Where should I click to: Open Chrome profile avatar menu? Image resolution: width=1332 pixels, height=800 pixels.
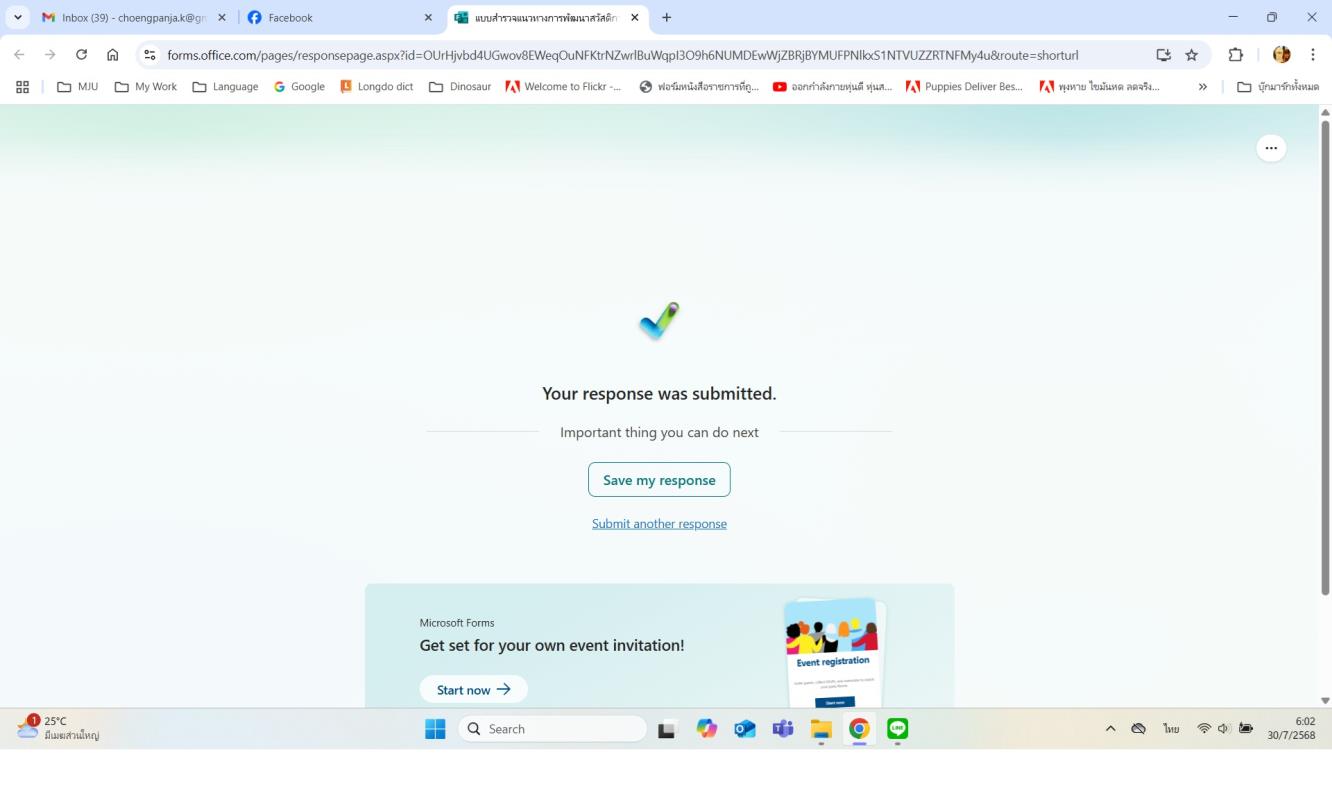click(x=1281, y=55)
